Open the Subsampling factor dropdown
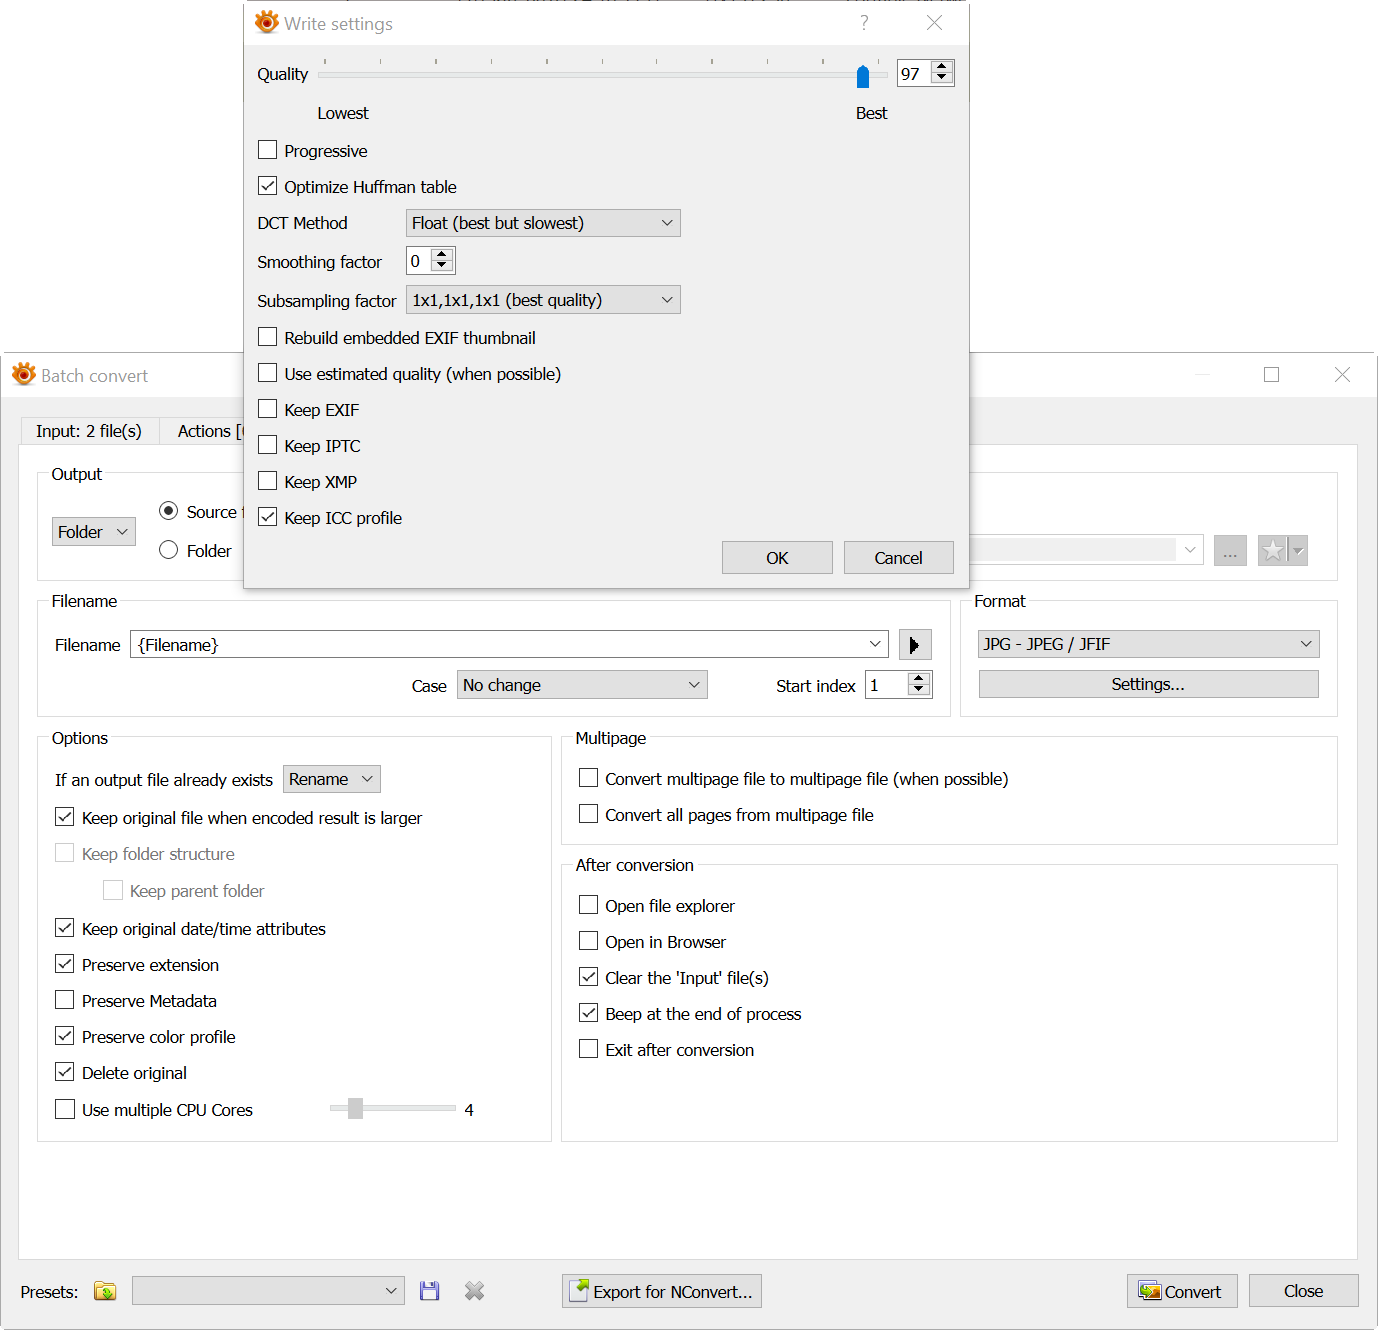1378x1330 pixels. [543, 300]
